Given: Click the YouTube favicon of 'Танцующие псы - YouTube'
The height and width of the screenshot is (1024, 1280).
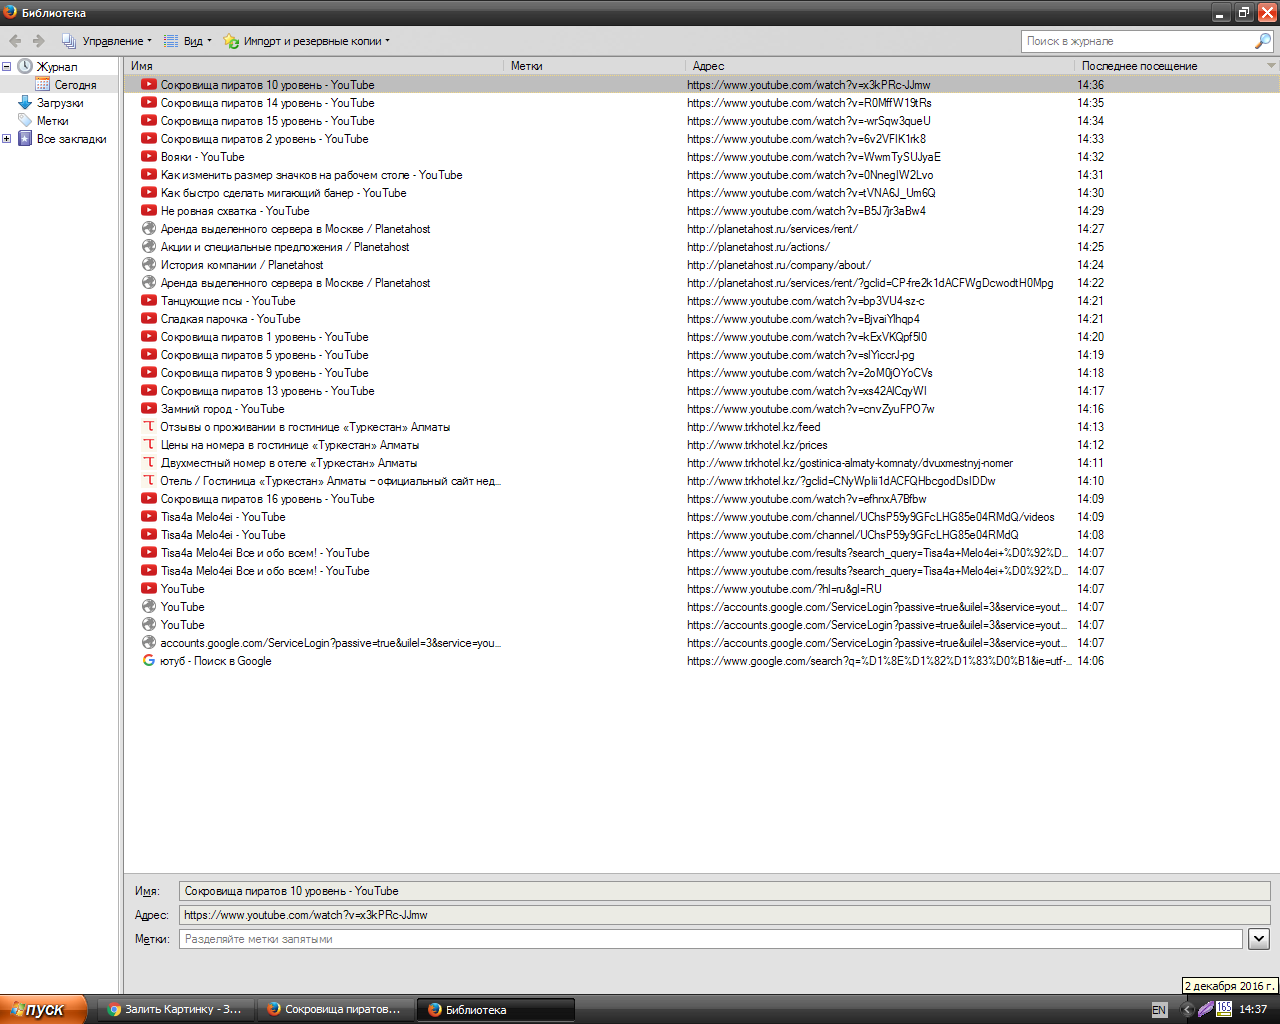Looking at the screenshot, I should point(149,301).
